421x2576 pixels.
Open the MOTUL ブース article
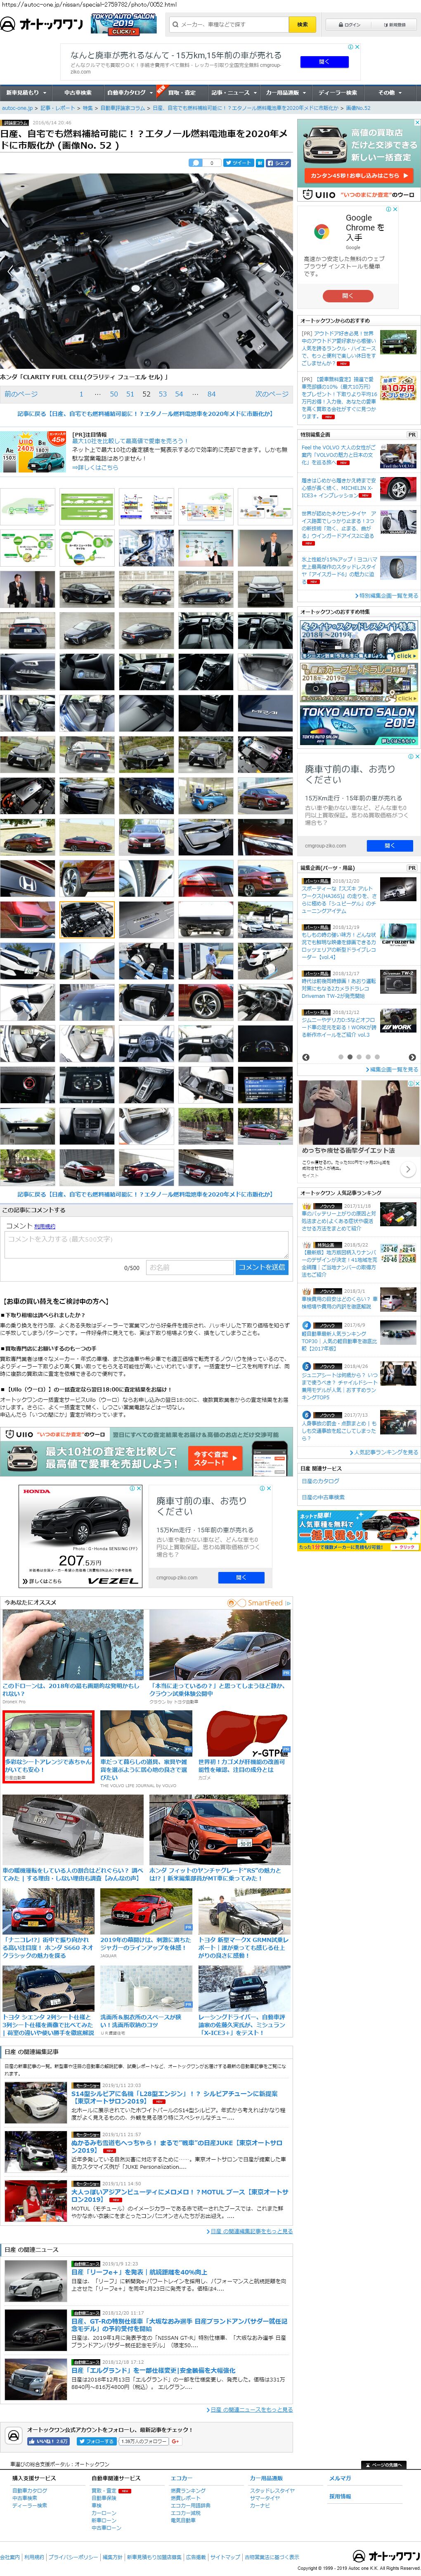coord(179,2196)
